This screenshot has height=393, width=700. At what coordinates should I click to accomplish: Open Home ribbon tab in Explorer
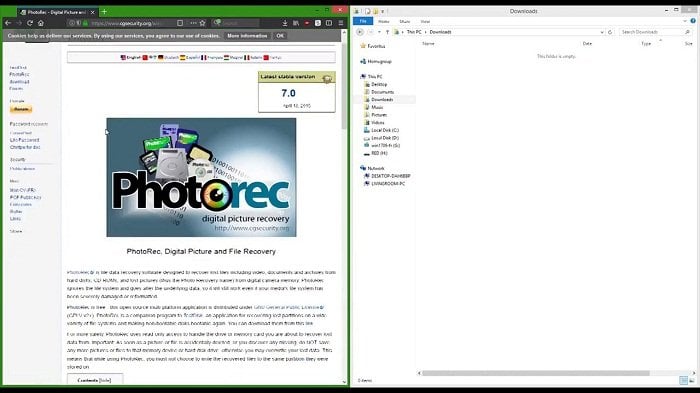383,21
